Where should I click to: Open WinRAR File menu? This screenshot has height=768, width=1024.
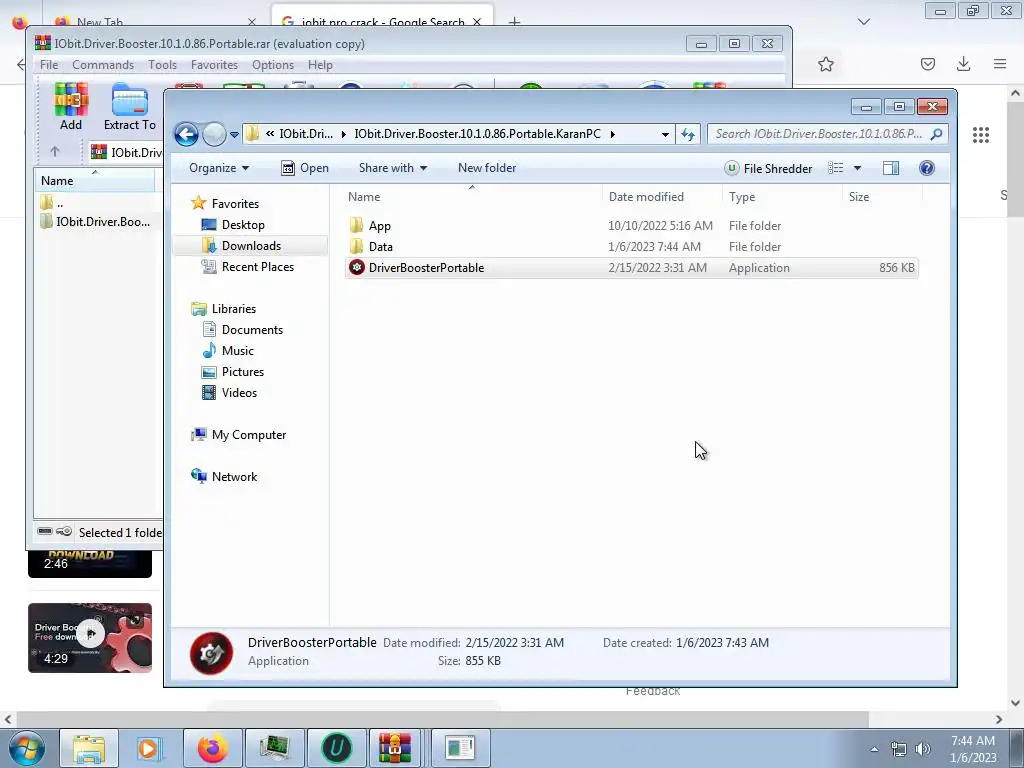click(x=49, y=65)
